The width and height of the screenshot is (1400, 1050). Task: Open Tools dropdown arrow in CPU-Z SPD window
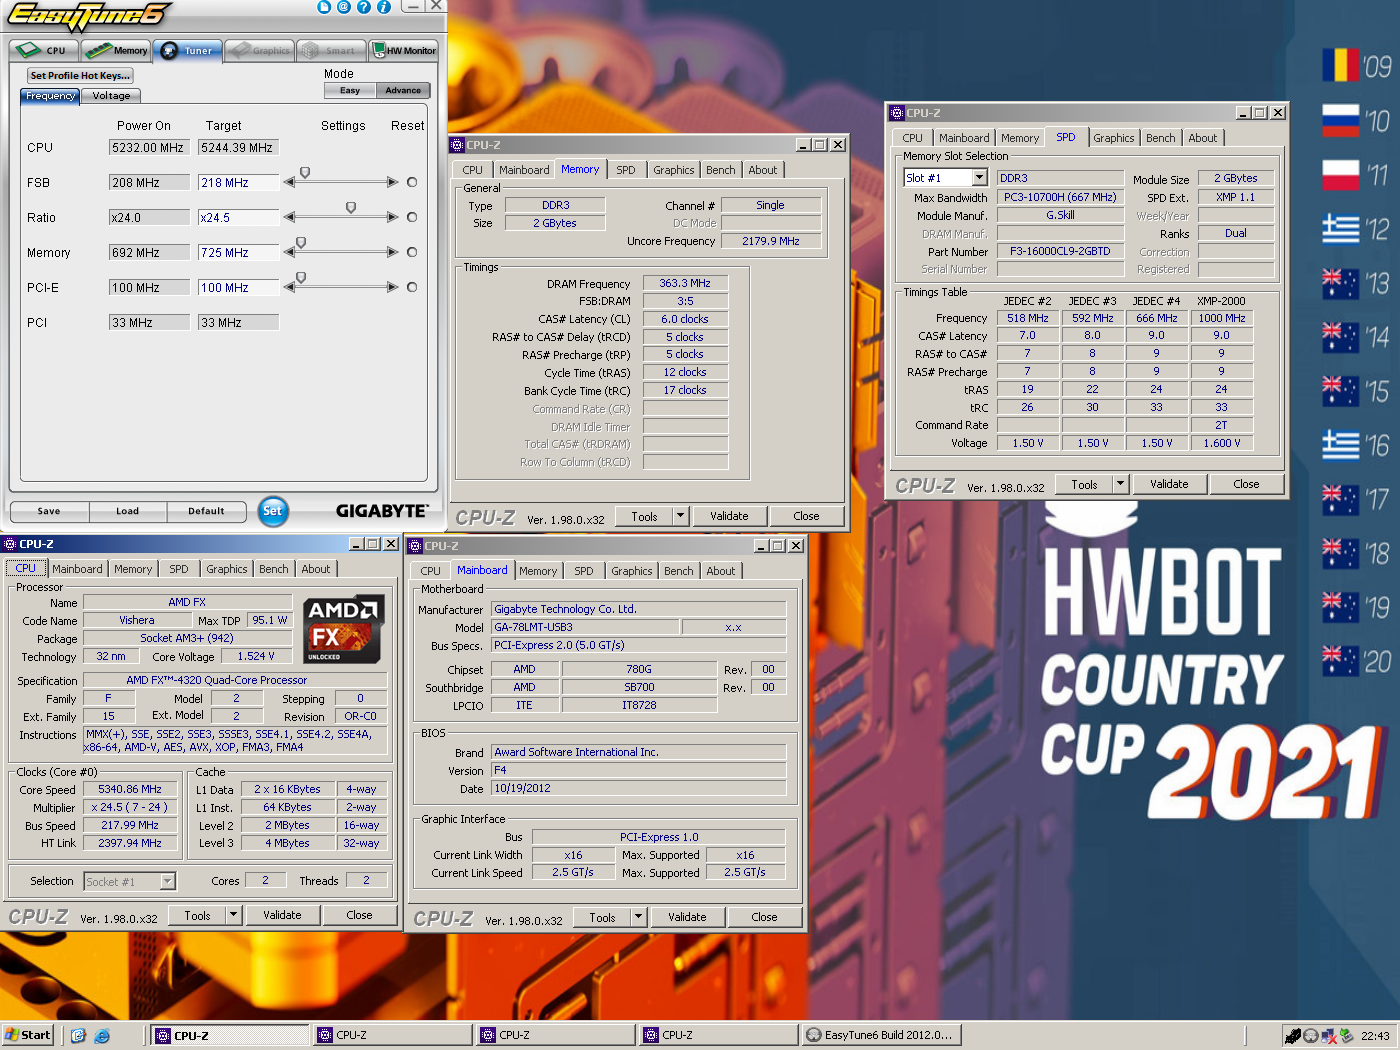click(x=1120, y=484)
